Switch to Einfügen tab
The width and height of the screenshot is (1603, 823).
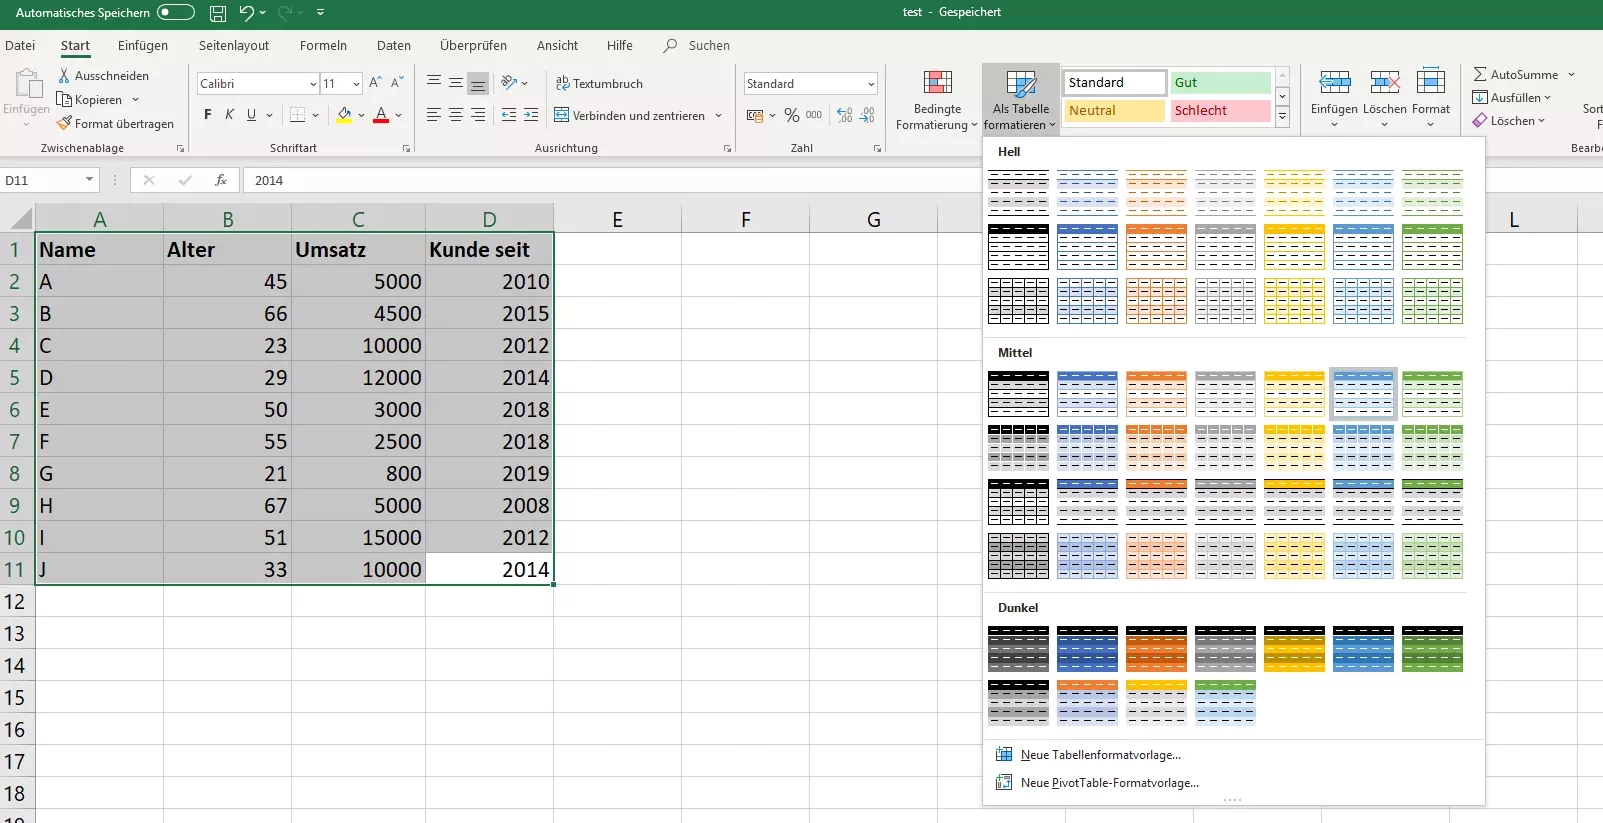(143, 46)
